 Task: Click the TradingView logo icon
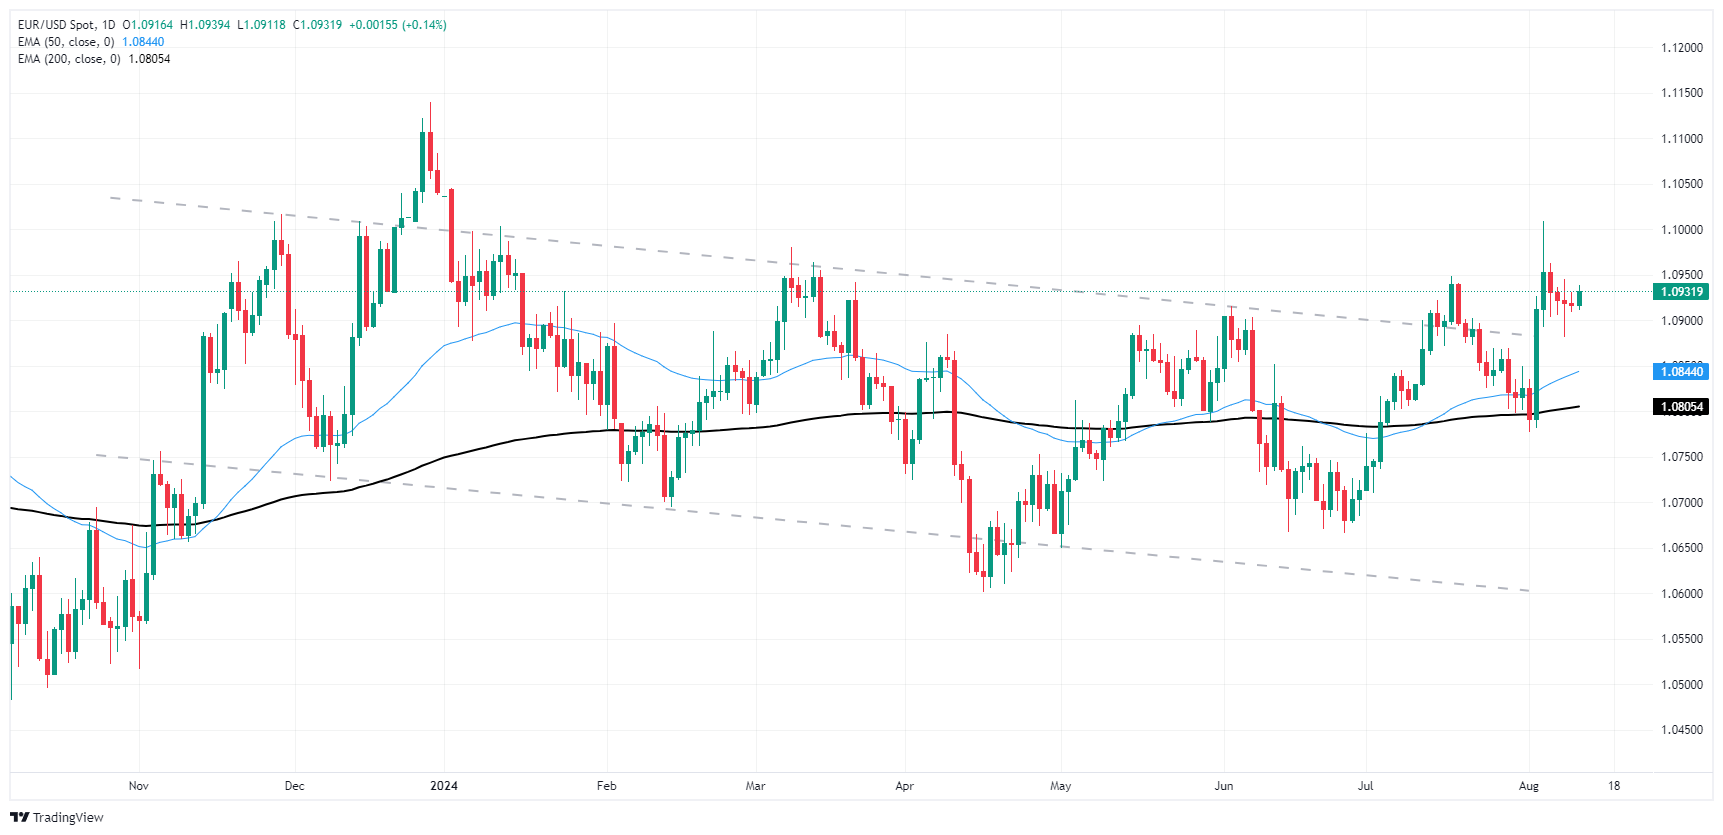tap(19, 817)
